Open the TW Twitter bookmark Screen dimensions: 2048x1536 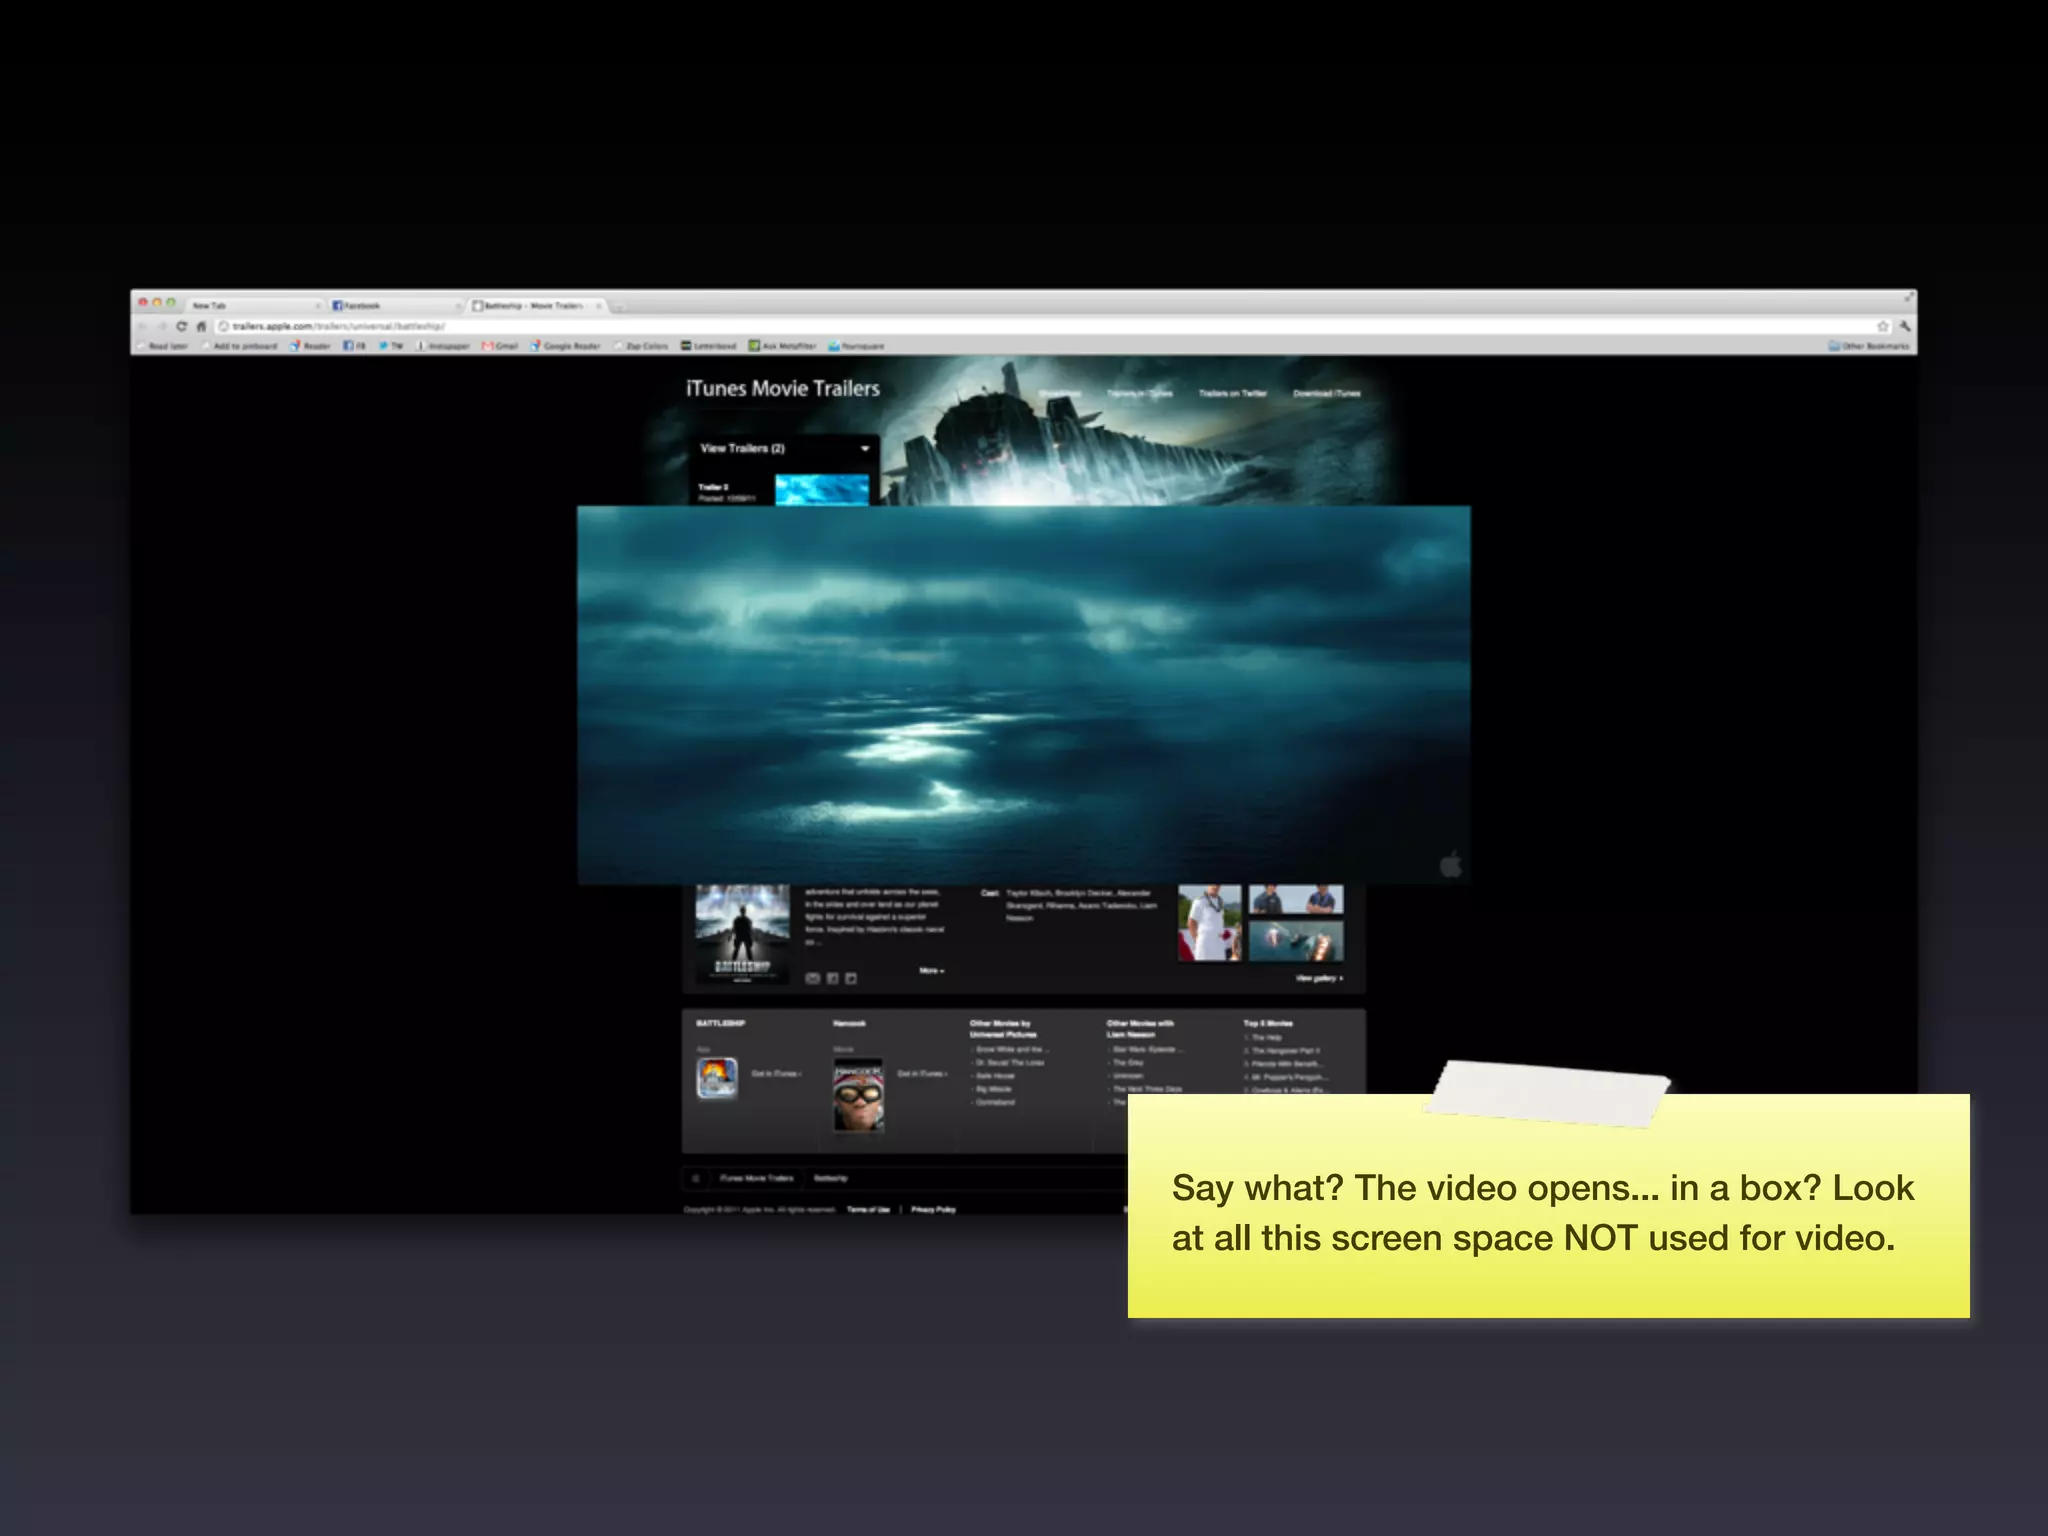pos(391,346)
